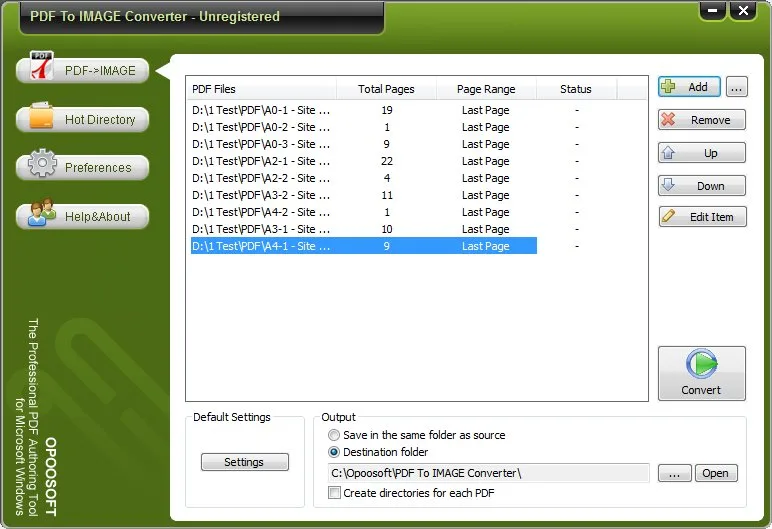Click total pages value 11
The height and width of the screenshot is (529, 772).
[x=387, y=195]
